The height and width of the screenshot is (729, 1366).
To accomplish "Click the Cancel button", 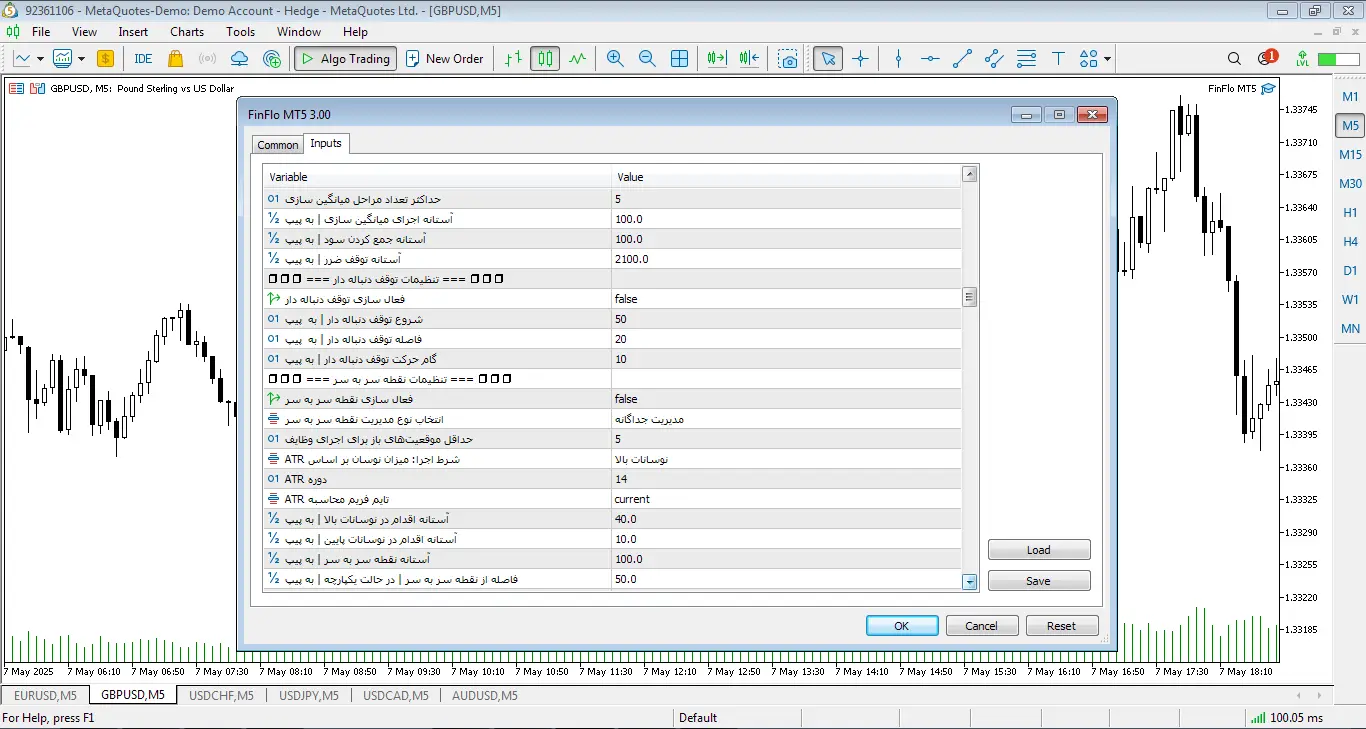I will [982, 626].
